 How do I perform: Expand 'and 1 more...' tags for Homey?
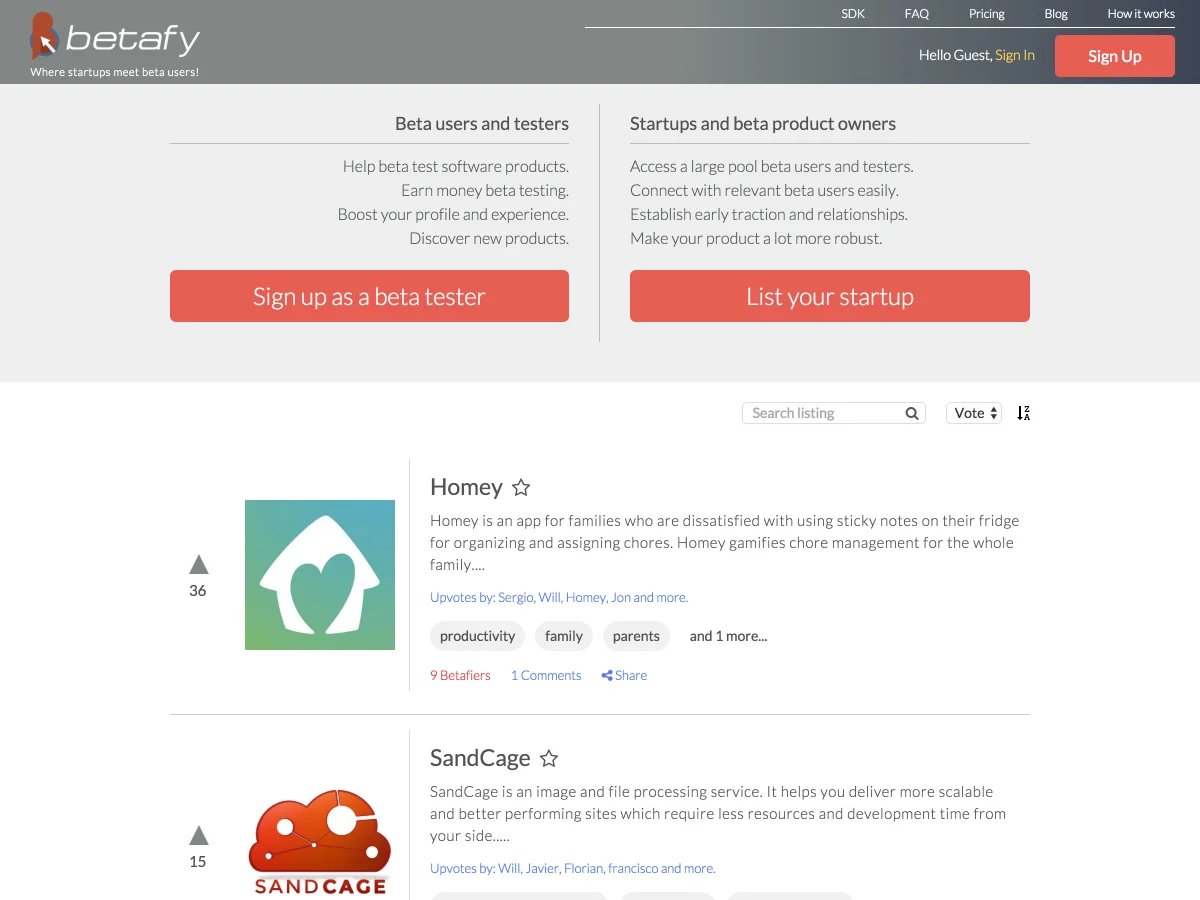pyautogui.click(x=728, y=636)
